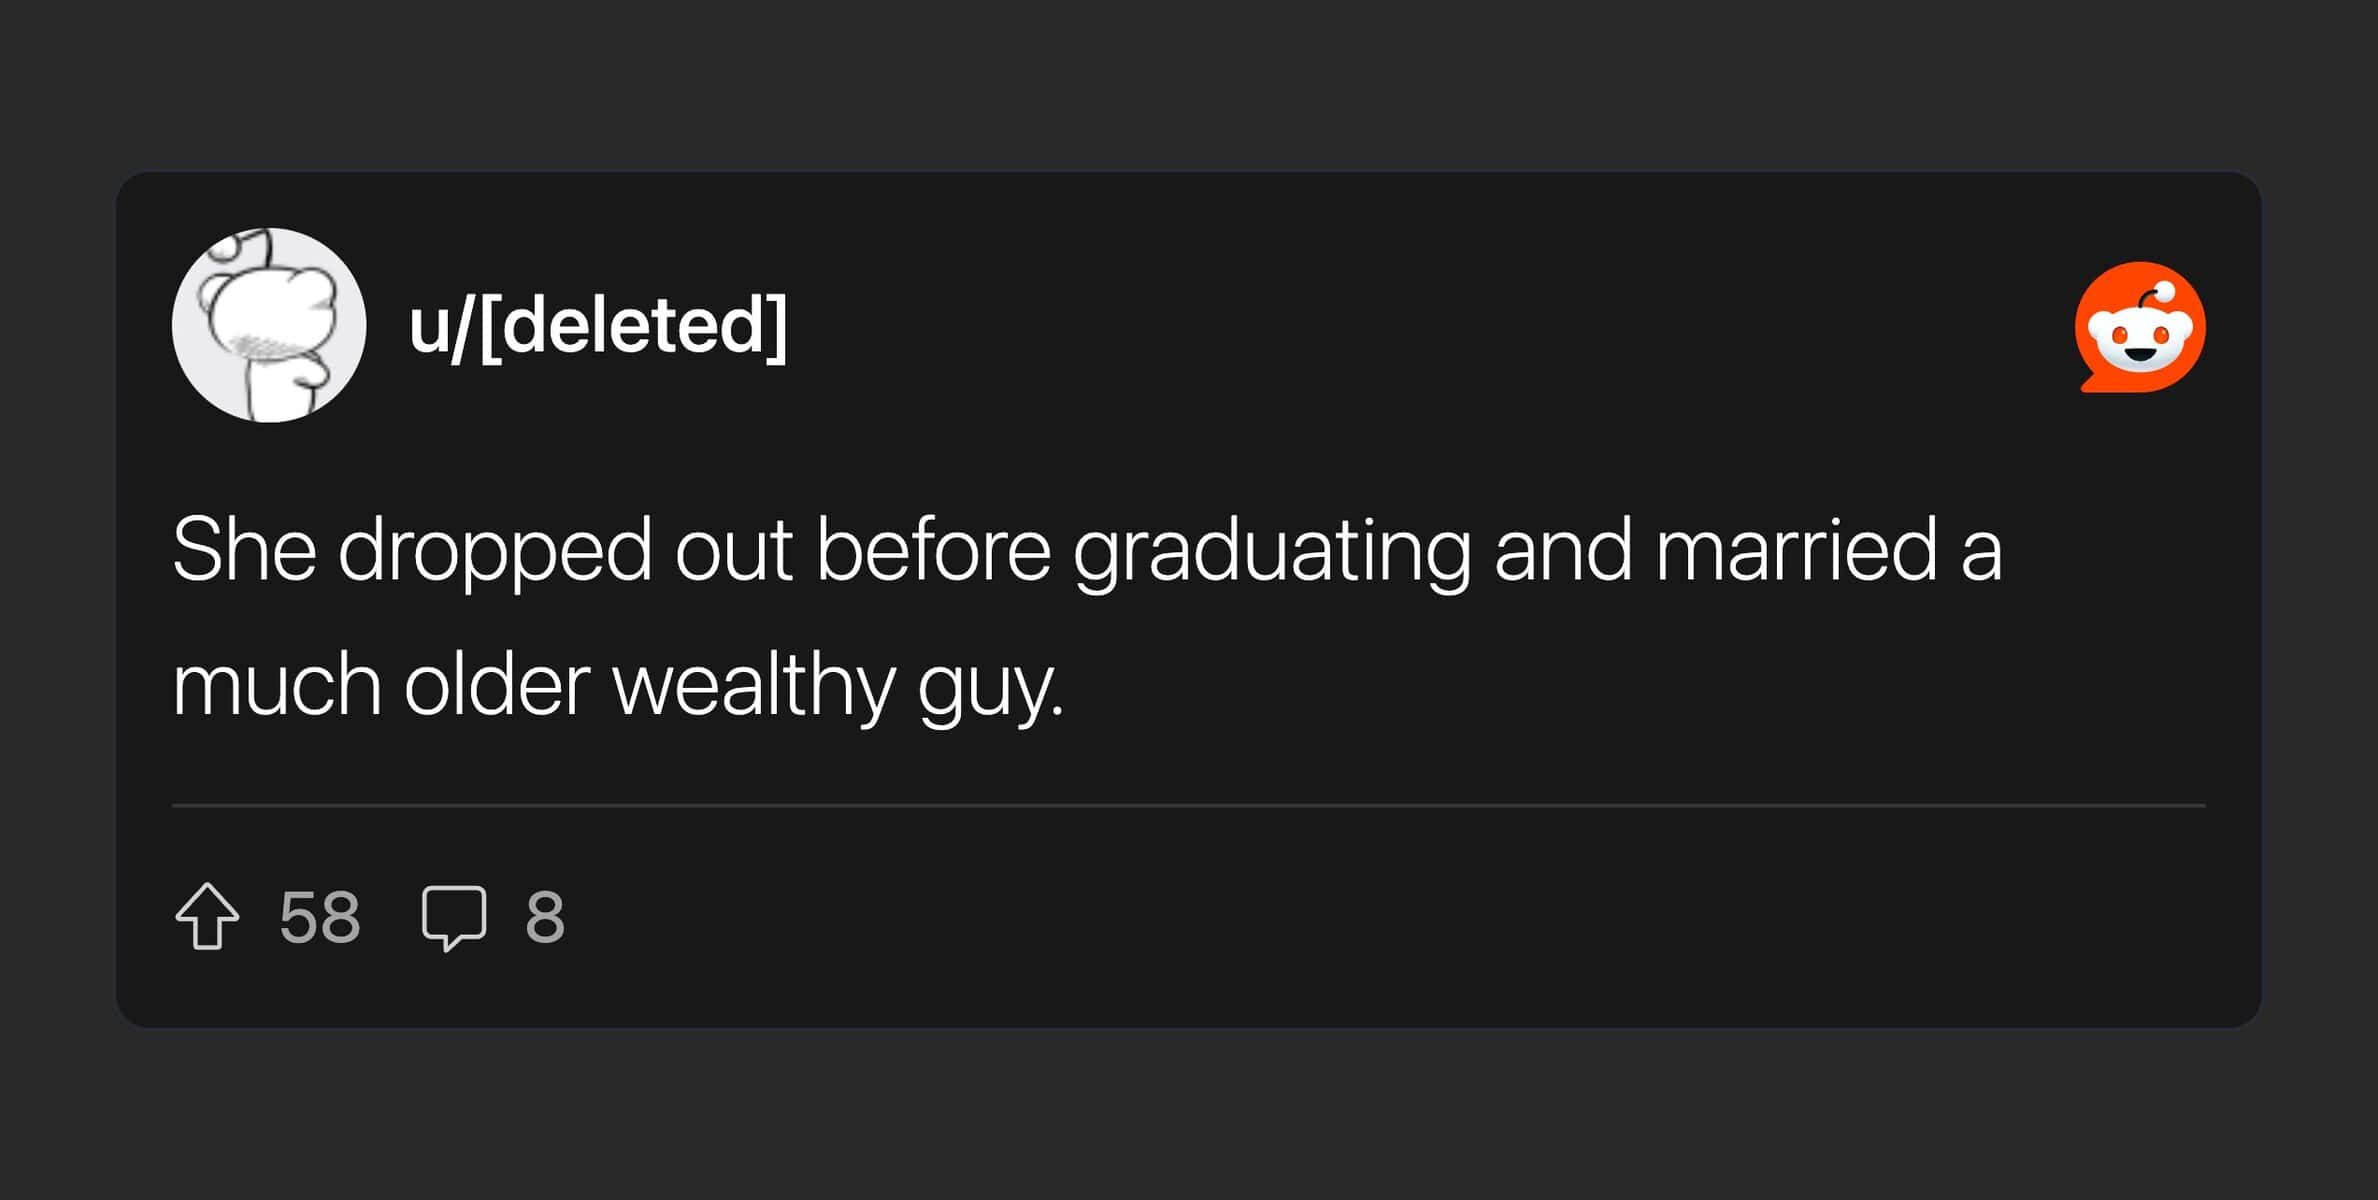Click the word "older" in the post
Image resolution: width=2378 pixels, height=1200 pixels.
tap(497, 685)
